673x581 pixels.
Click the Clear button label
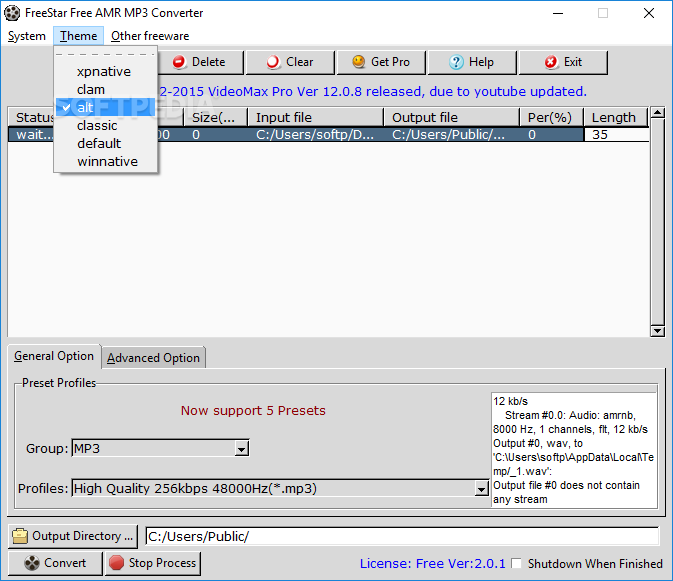click(300, 62)
